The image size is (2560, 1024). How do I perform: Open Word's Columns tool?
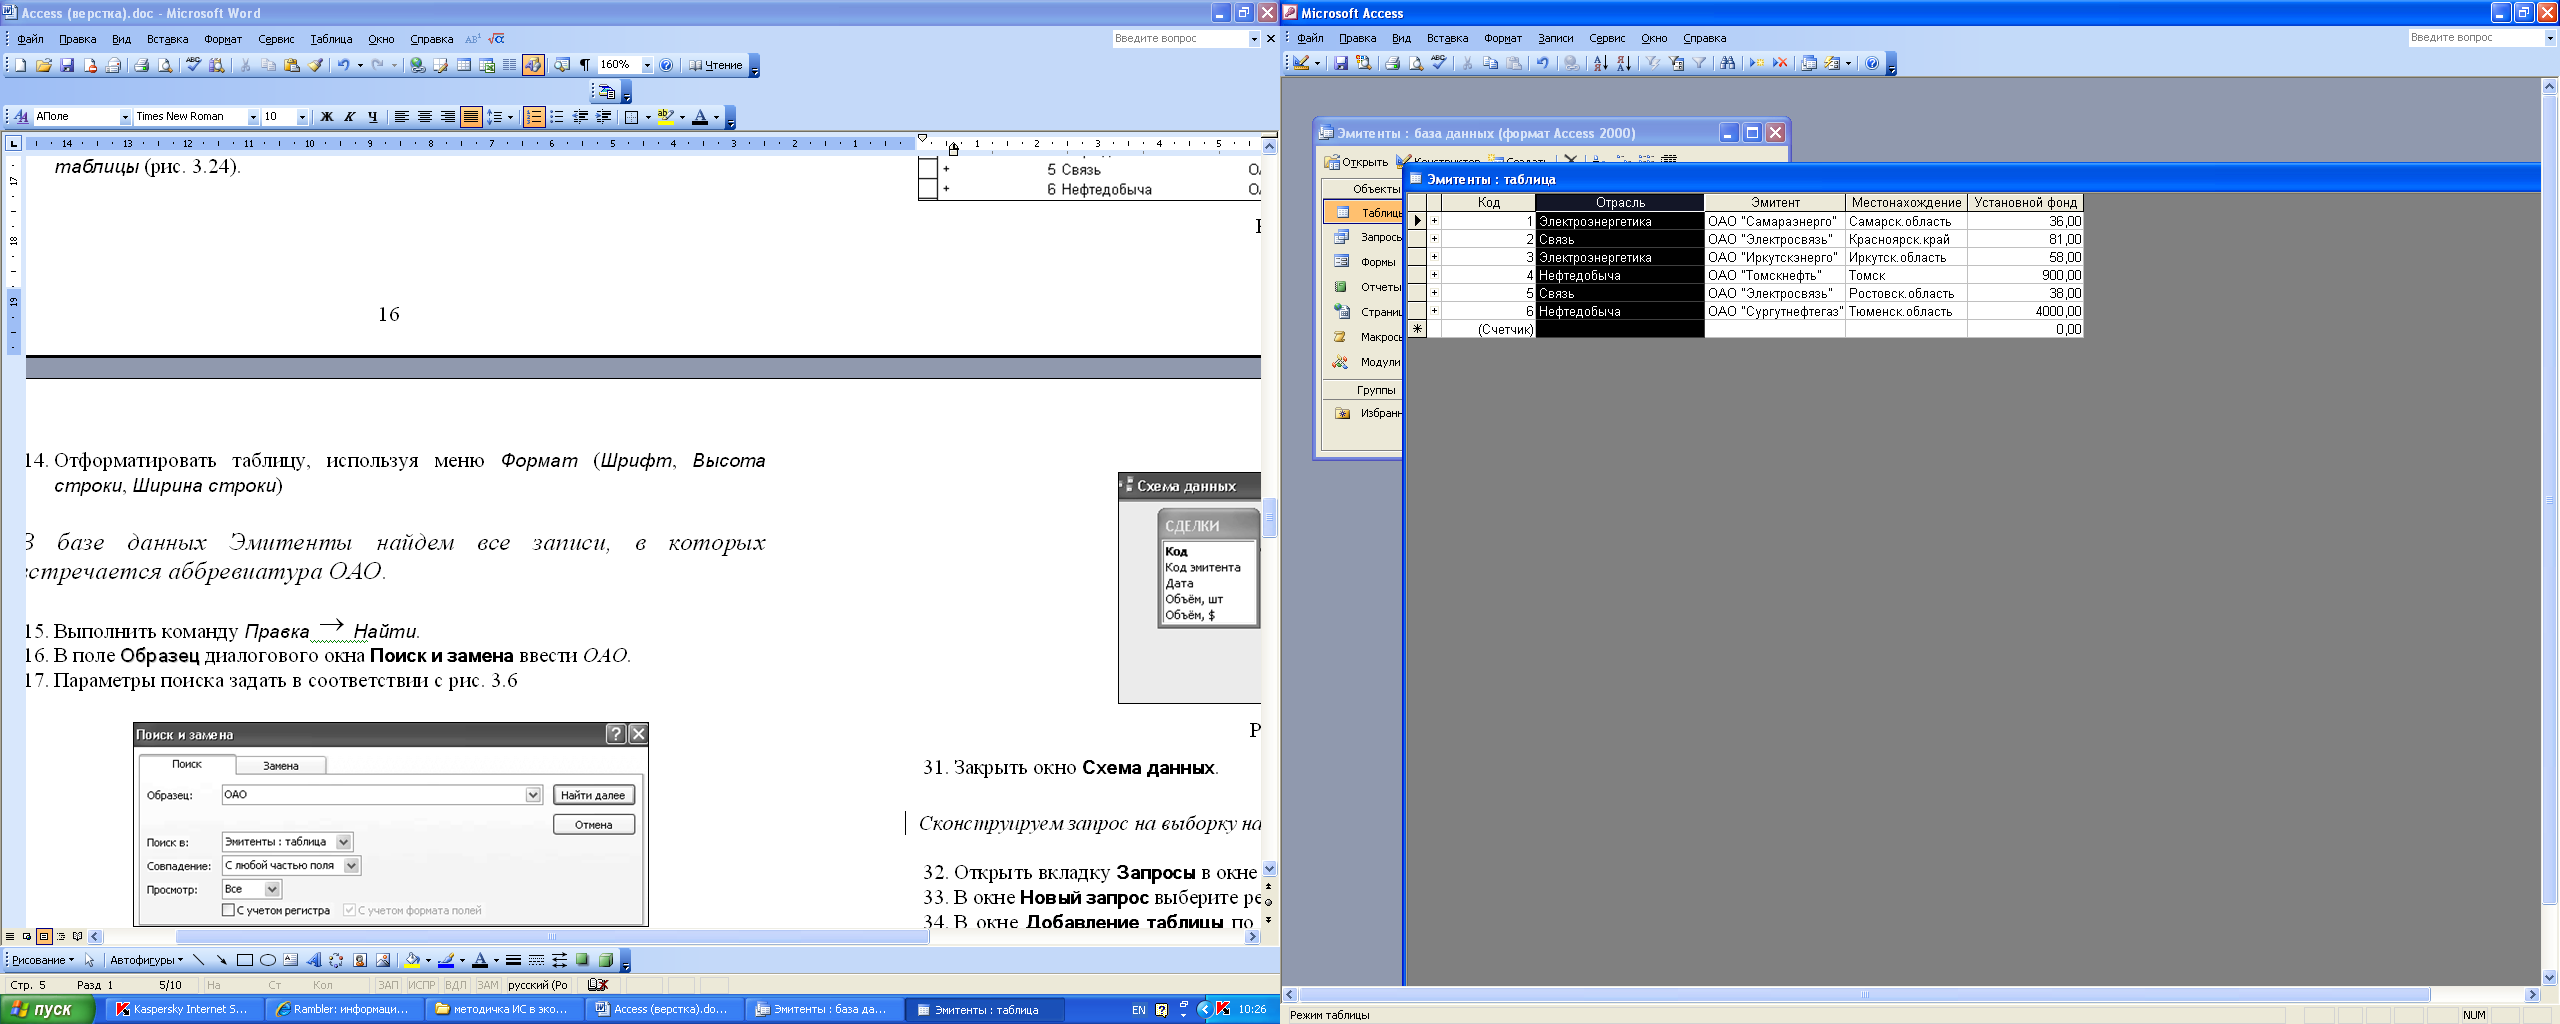pos(510,65)
